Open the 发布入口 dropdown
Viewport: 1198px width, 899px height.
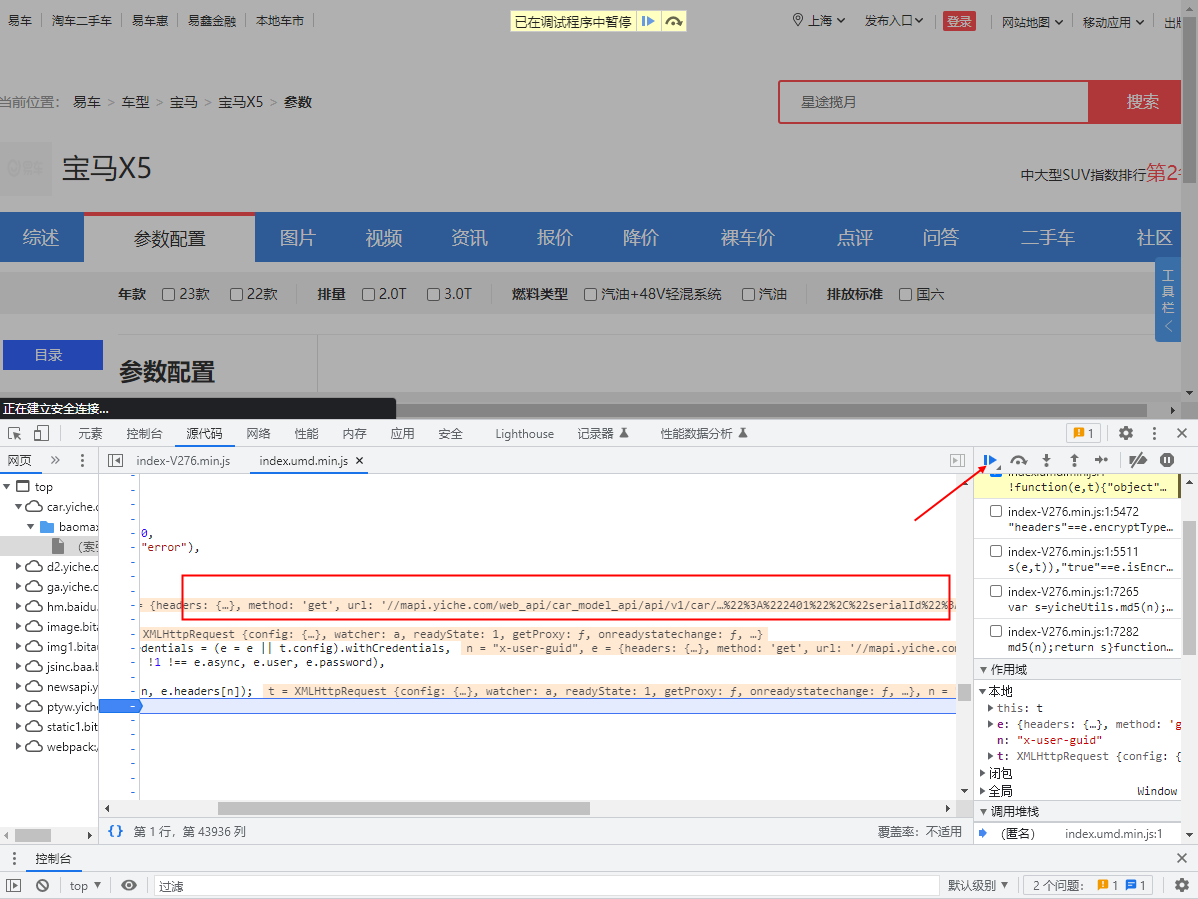pos(894,21)
